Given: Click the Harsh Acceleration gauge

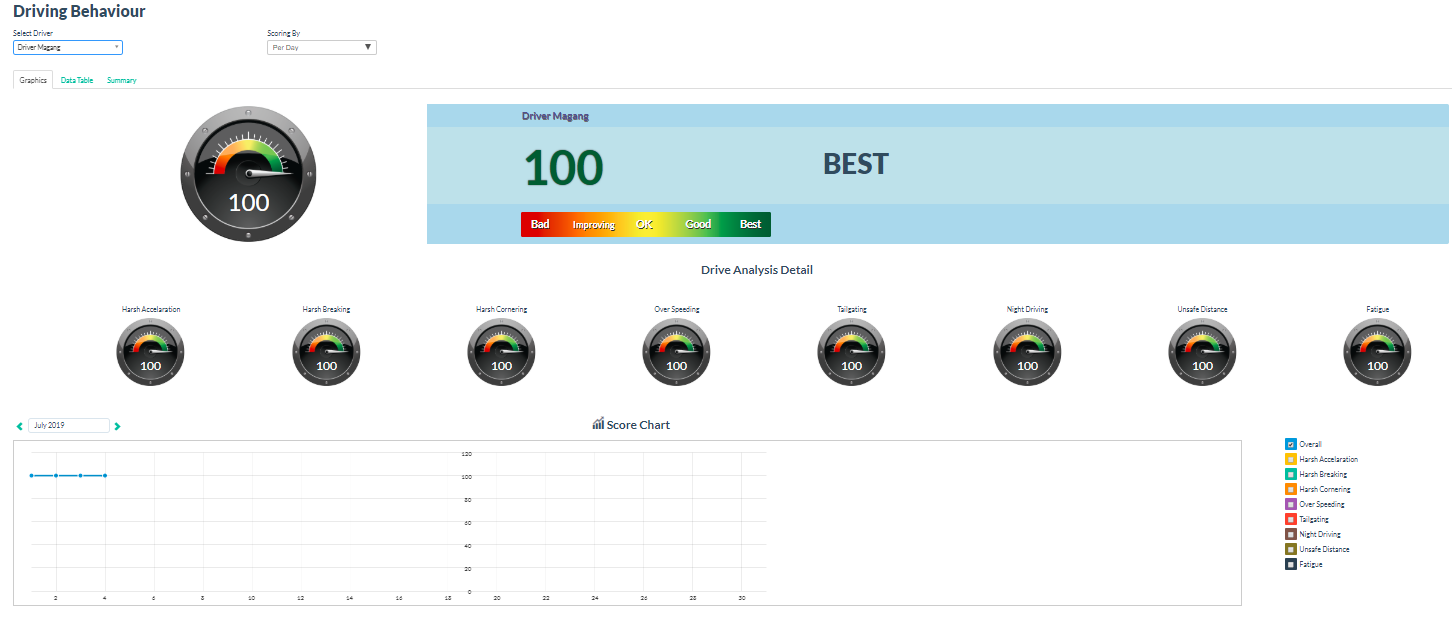Looking at the screenshot, I should click(x=151, y=353).
